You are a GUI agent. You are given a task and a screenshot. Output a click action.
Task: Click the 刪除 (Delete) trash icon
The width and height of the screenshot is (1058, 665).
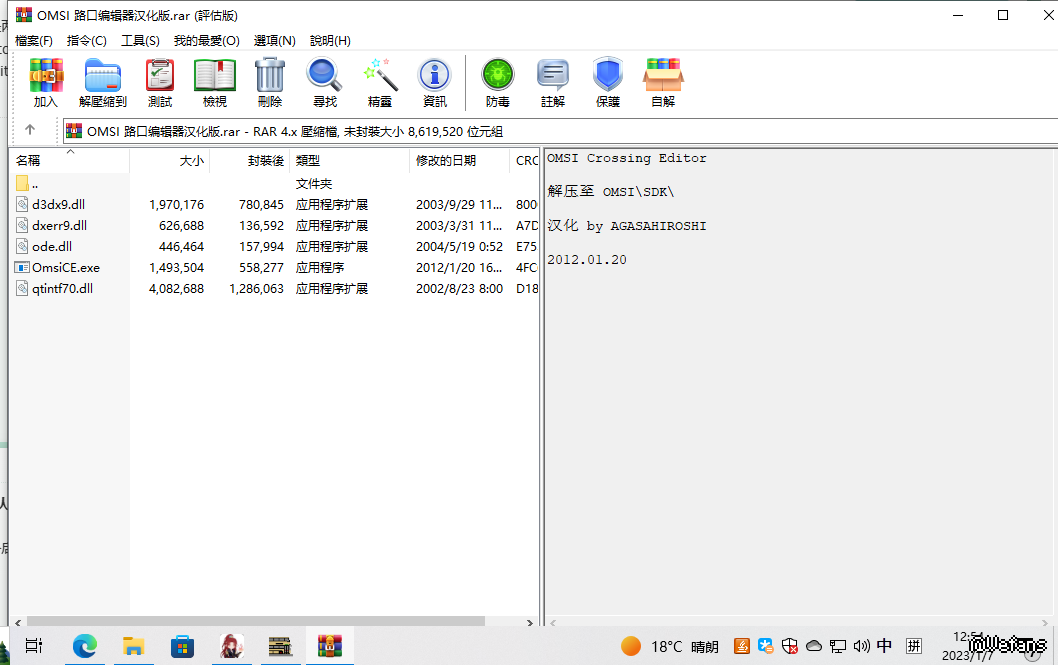pos(270,83)
